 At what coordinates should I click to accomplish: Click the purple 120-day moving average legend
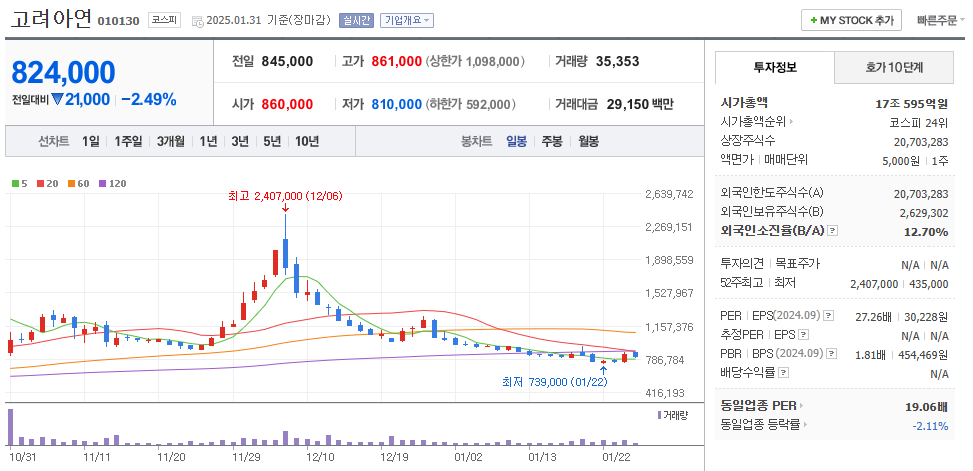112,183
